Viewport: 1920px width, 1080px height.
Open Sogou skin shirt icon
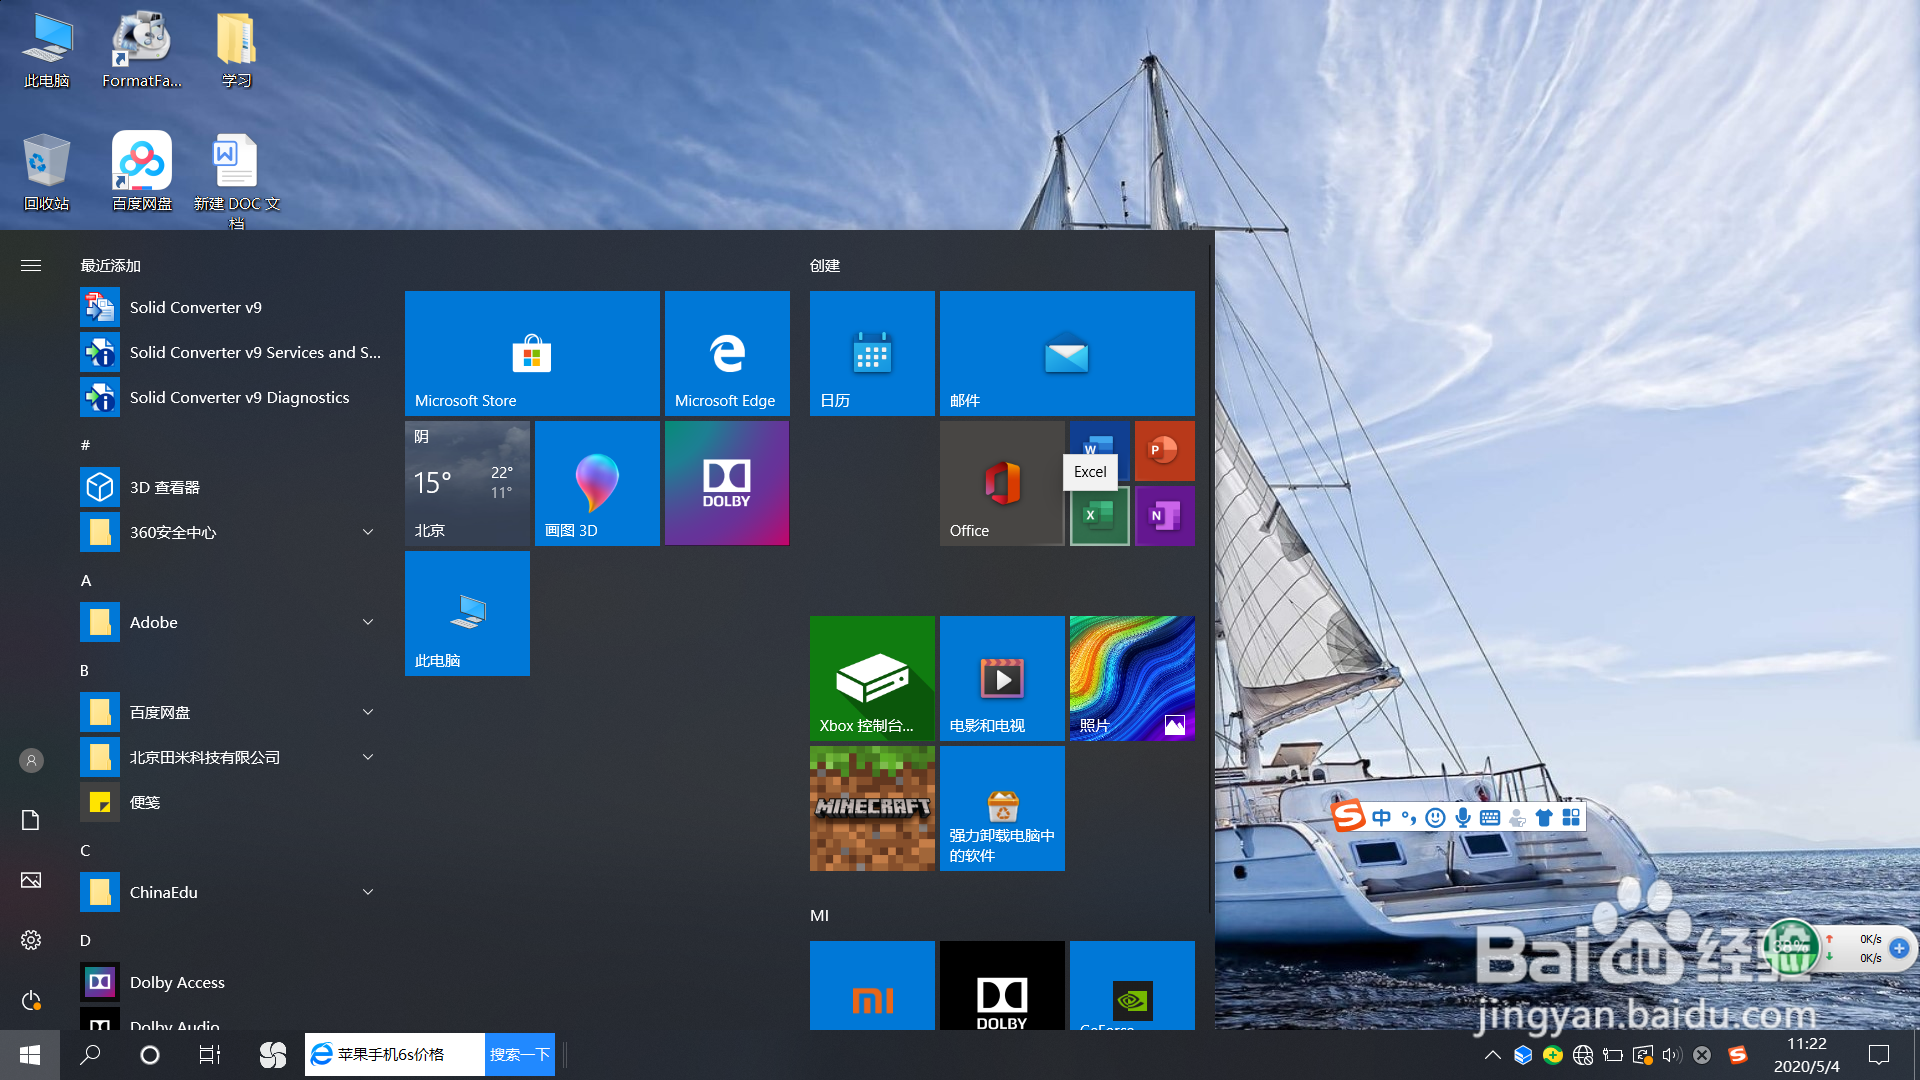tap(1544, 818)
